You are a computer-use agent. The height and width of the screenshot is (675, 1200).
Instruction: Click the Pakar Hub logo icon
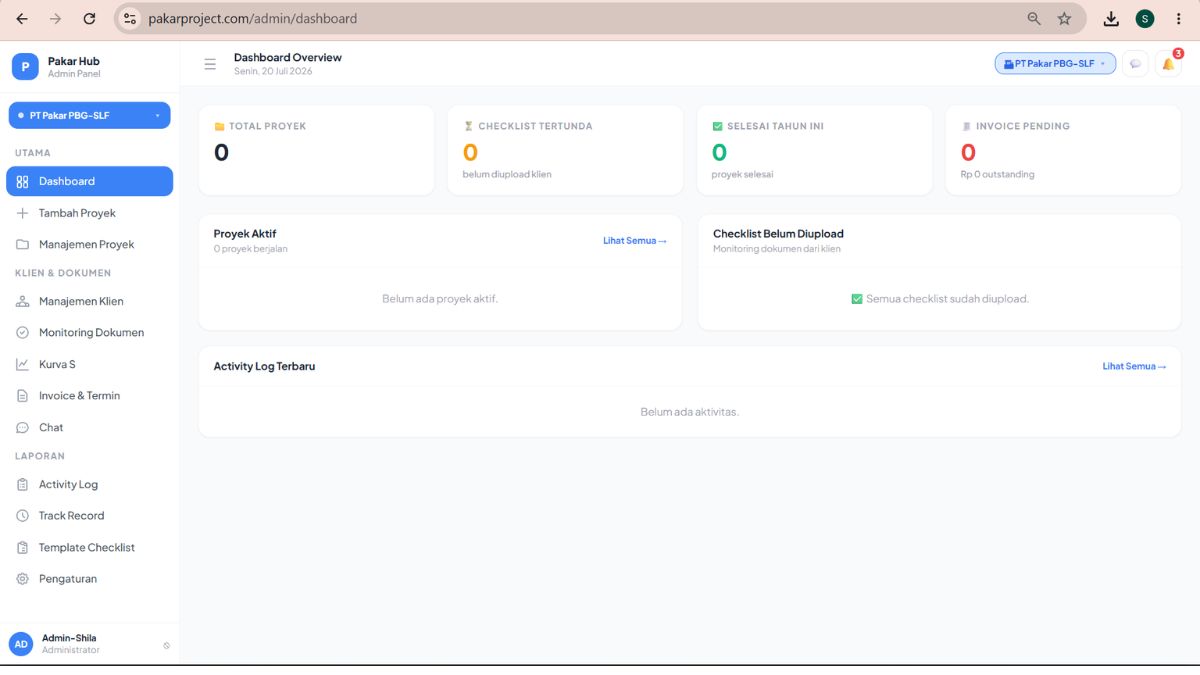coord(25,66)
